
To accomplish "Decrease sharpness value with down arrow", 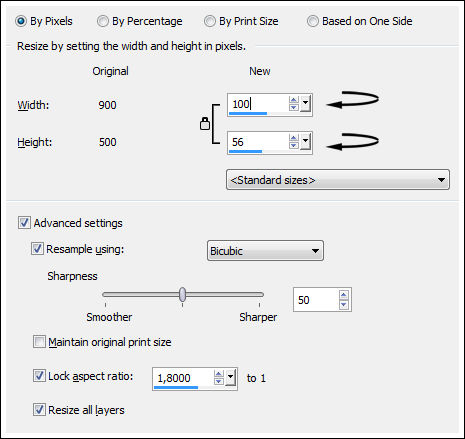I will click(x=344, y=304).
